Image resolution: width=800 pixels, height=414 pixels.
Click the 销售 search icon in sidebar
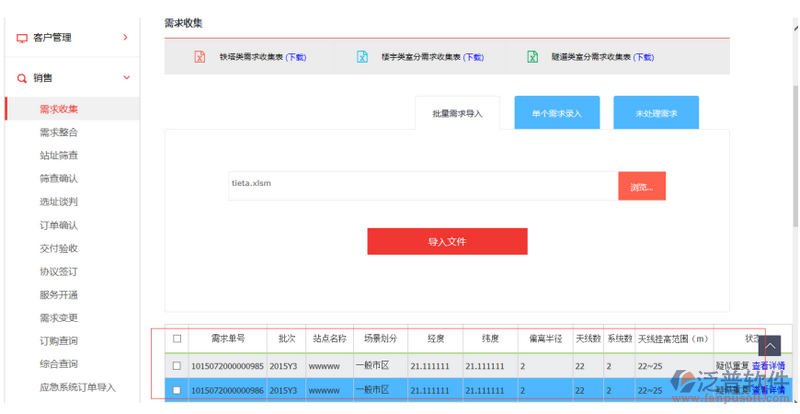[x=22, y=78]
